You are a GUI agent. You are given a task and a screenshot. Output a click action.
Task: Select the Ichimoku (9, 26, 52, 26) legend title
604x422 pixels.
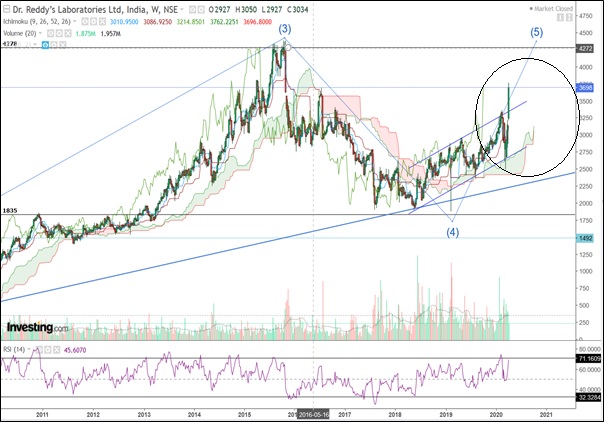click(x=37, y=22)
